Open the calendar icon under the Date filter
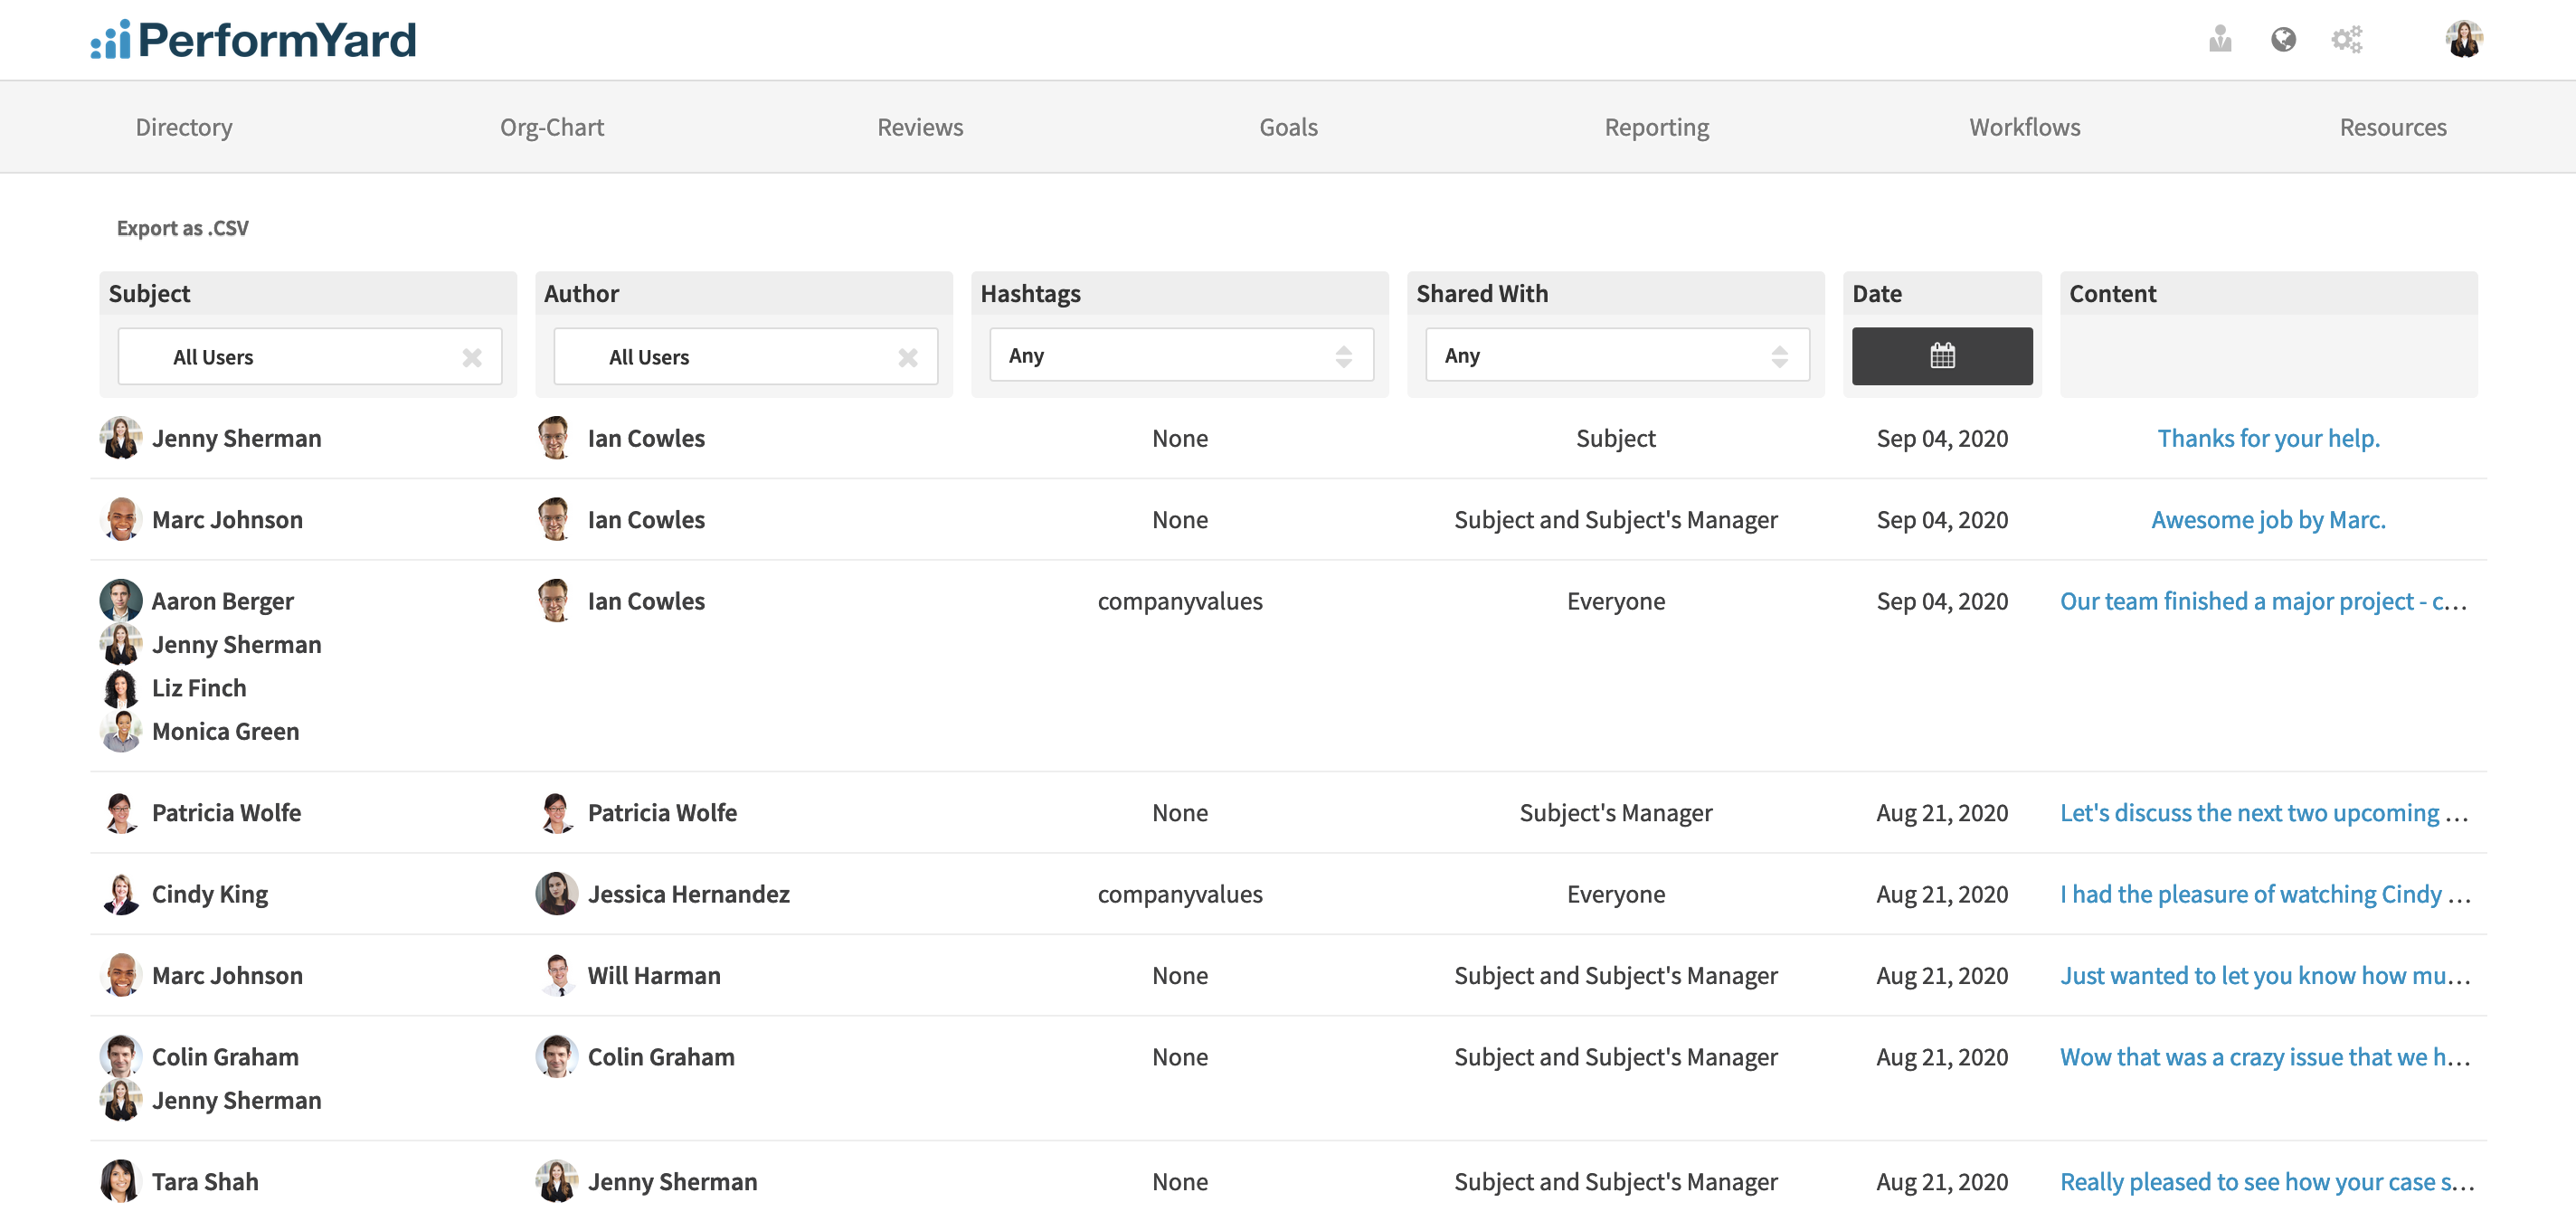 [x=1941, y=355]
